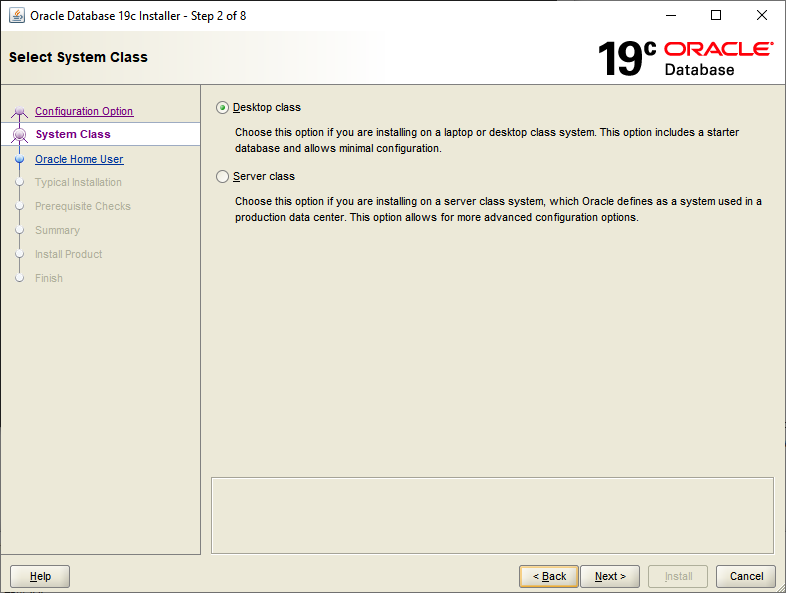Screen dimensions: 786x593
Task: Select the Desktop class radio button
Action: 222,108
